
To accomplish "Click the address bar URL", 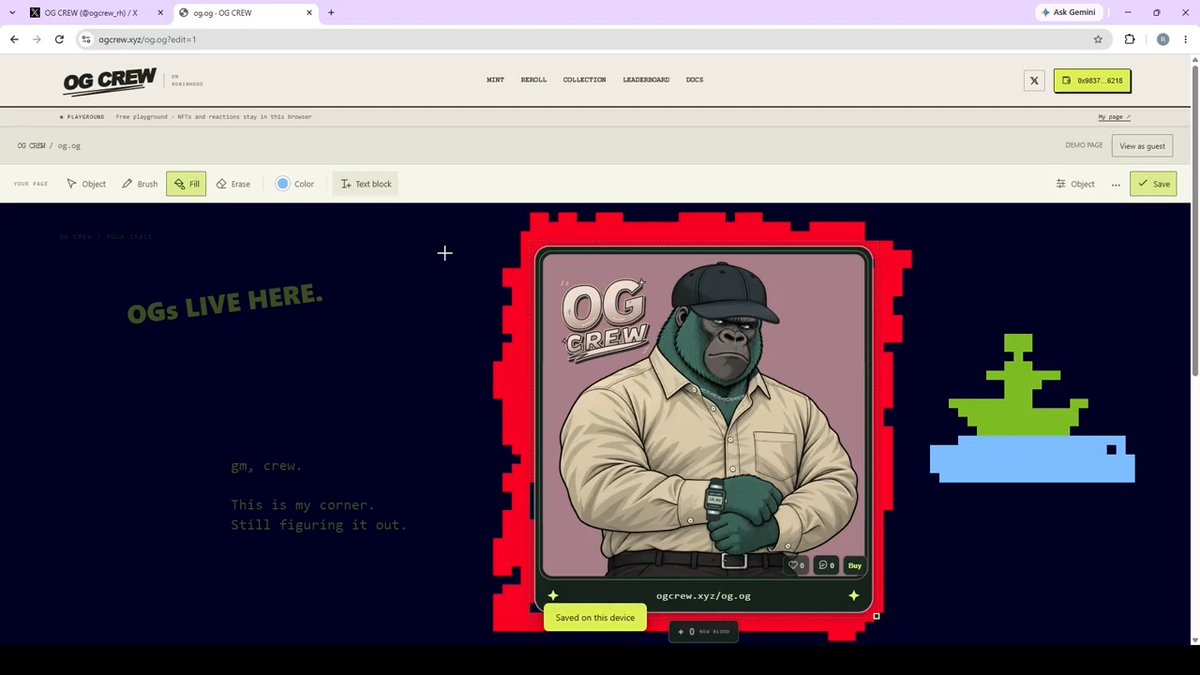I will 147,40.
